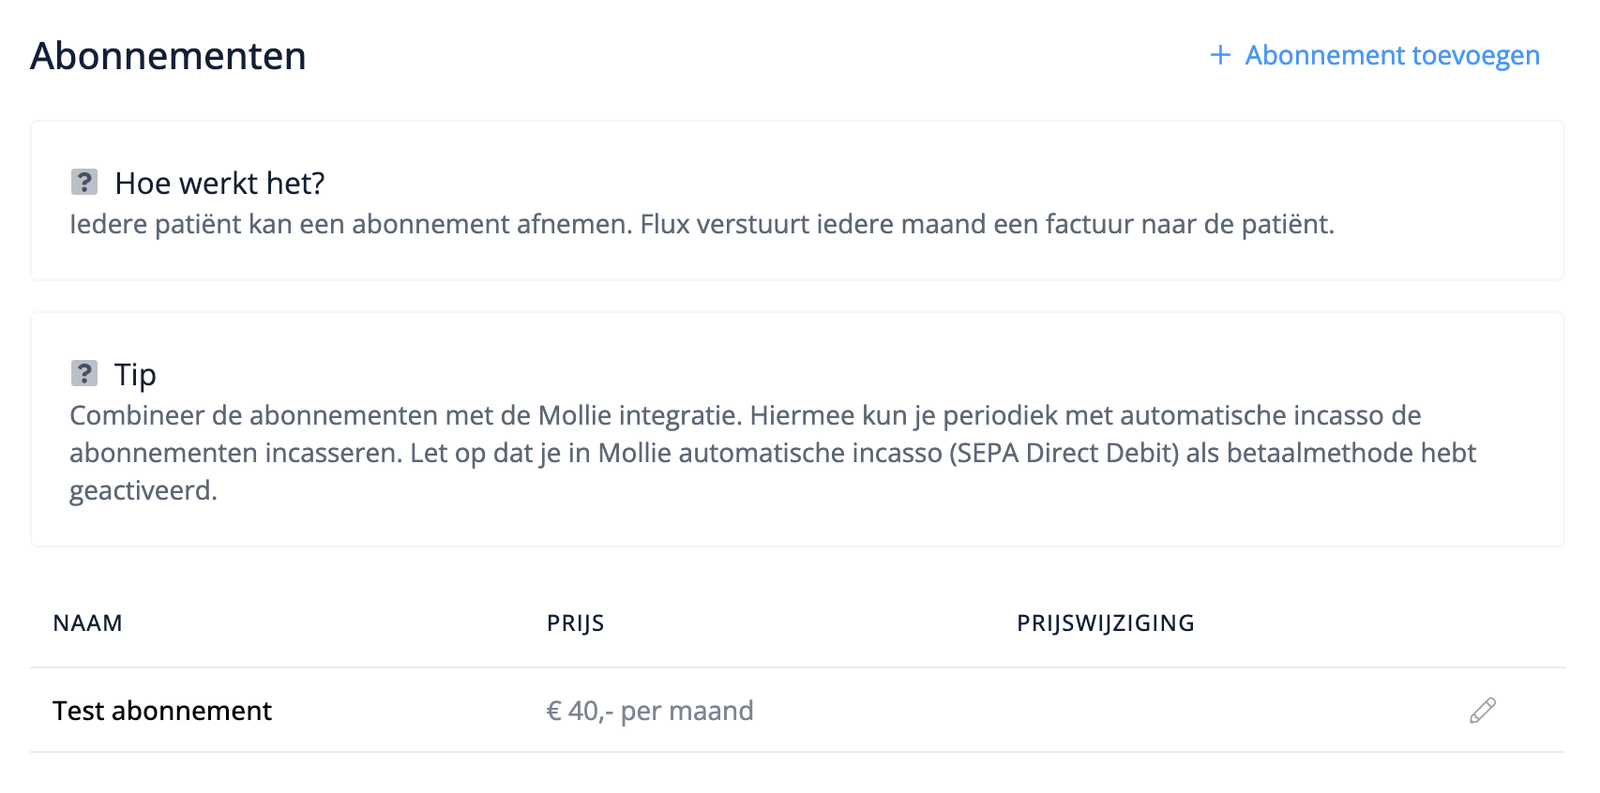1600x793 pixels.
Task: Click the empty row area under Test abonnement
Action: point(700,770)
